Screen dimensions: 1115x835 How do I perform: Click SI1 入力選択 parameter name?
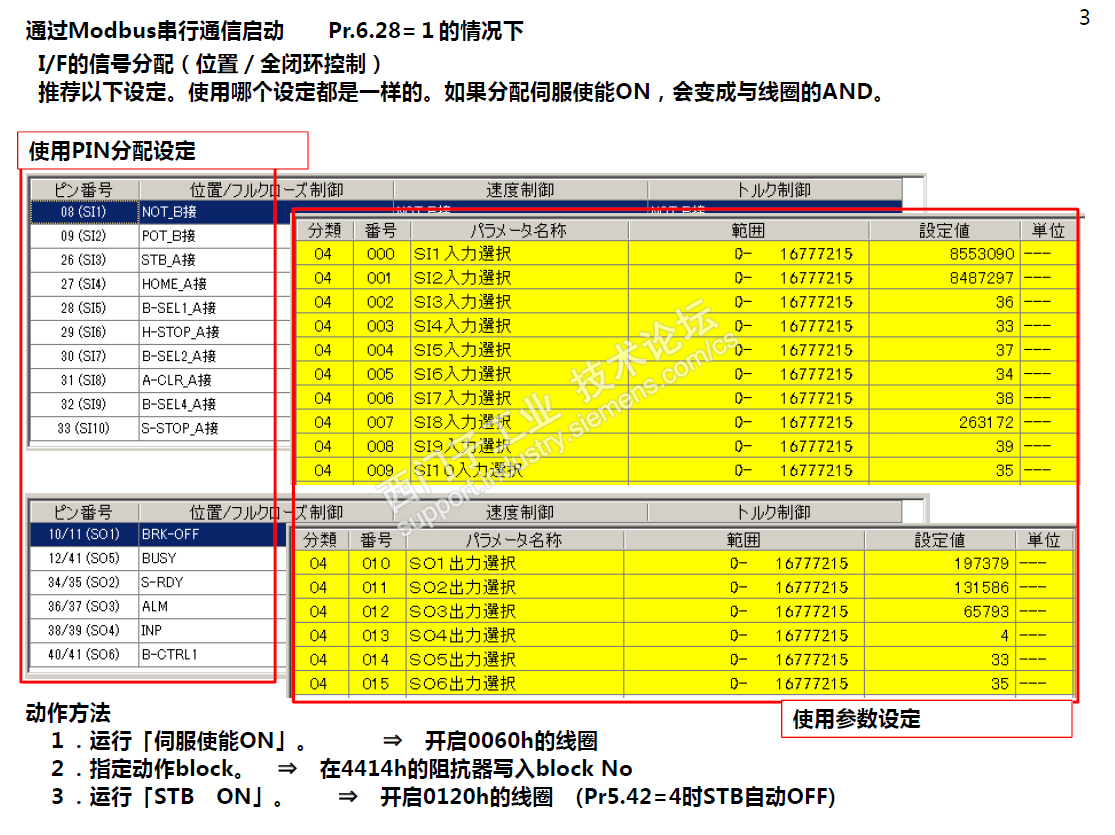(x=463, y=254)
